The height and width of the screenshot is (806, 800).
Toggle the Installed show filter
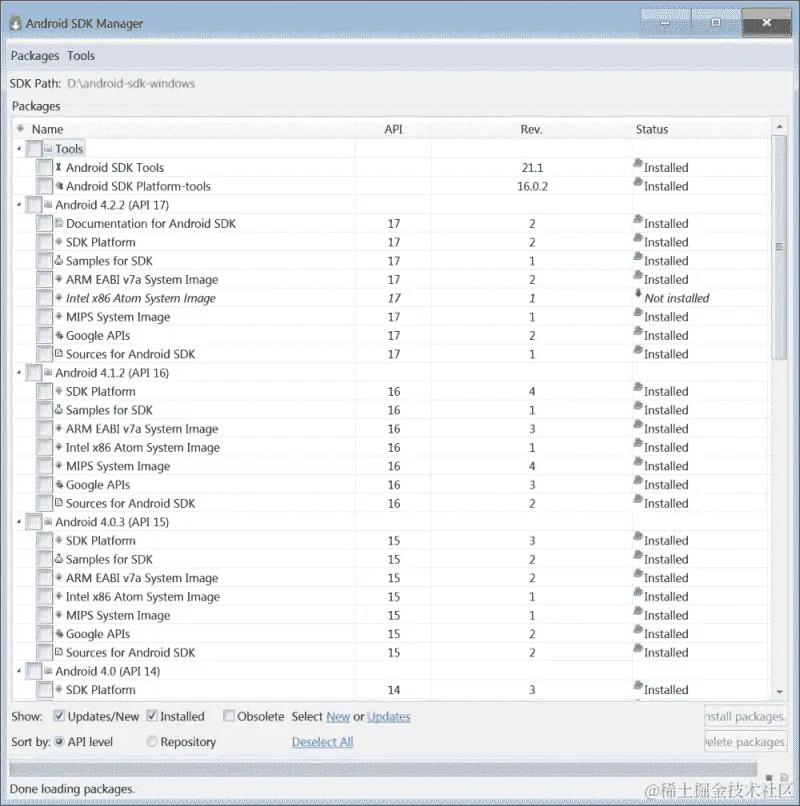tap(152, 716)
